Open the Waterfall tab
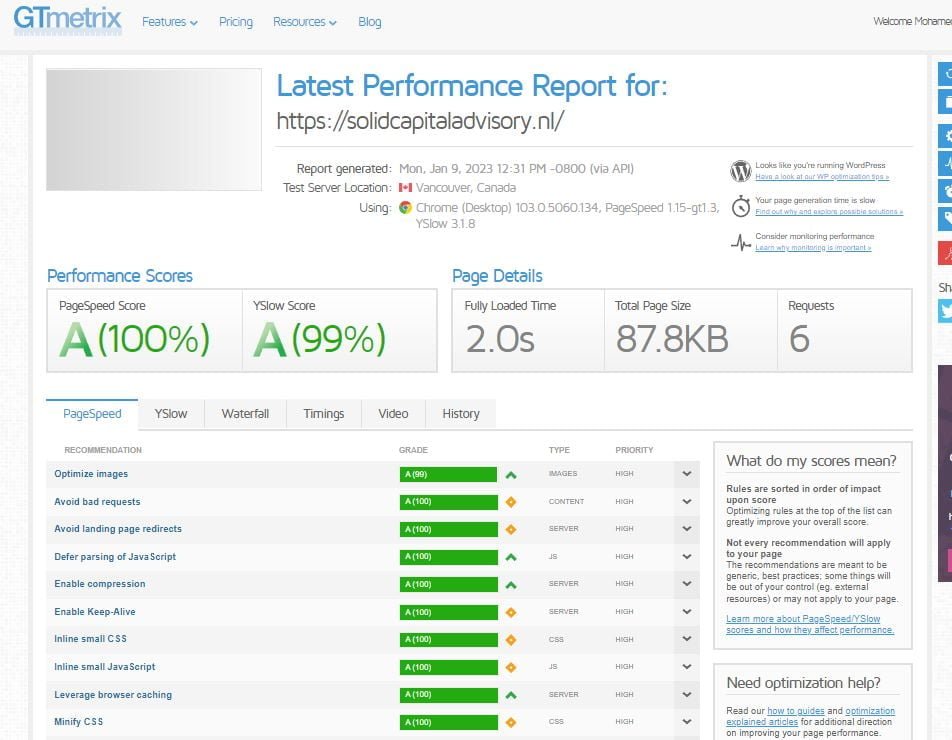The image size is (952, 740). click(245, 414)
